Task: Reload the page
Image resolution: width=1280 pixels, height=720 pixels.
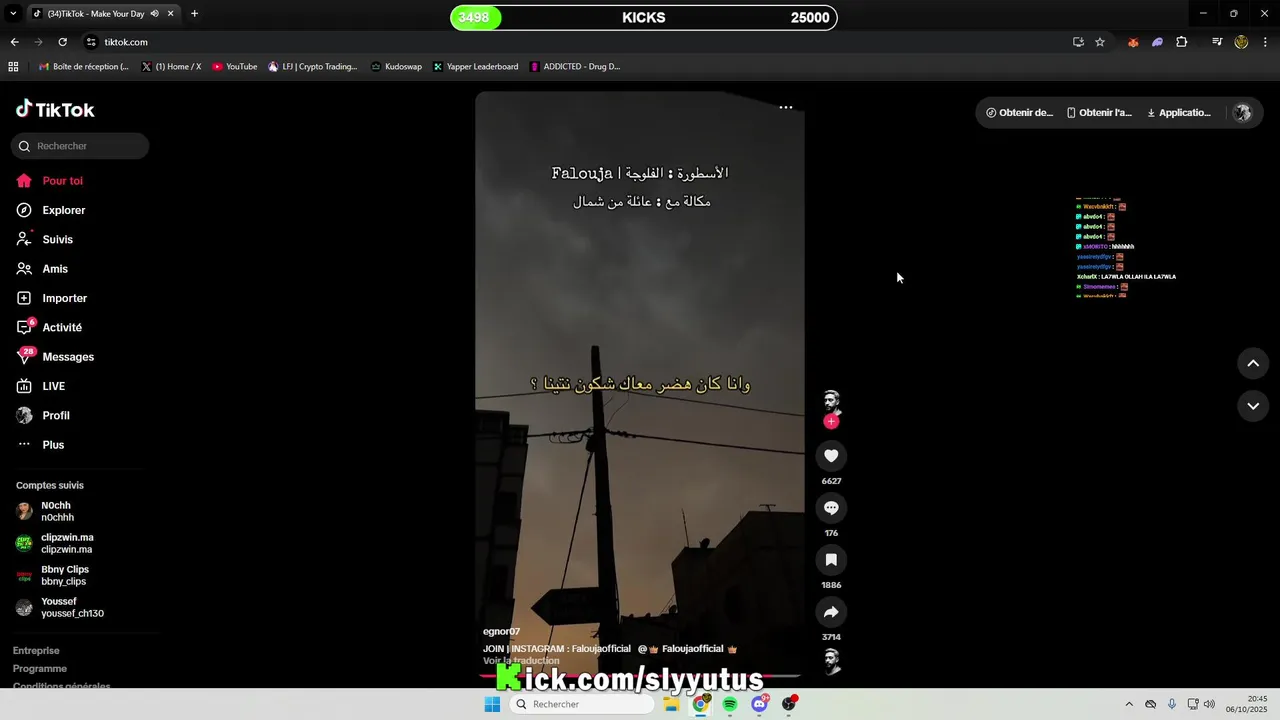Action: click(62, 42)
